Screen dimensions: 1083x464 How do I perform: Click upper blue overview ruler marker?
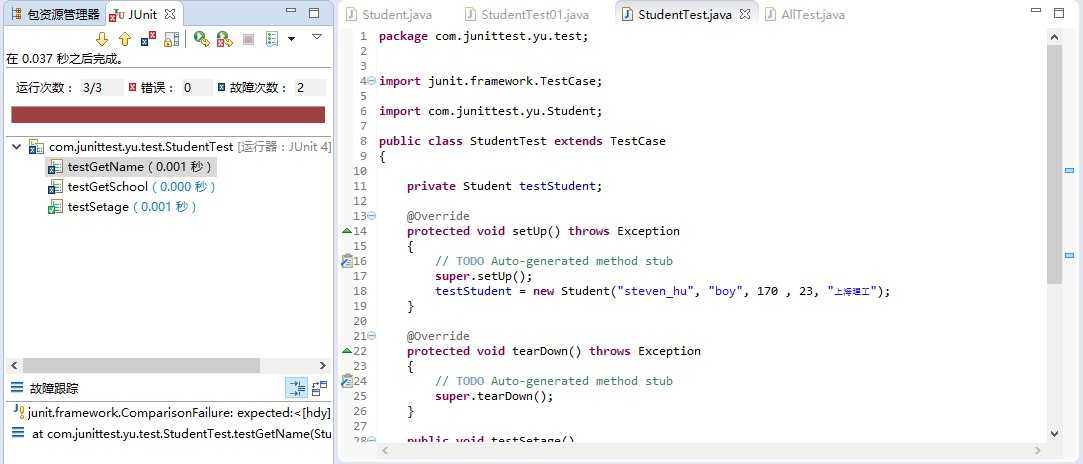click(x=1070, y=170)
